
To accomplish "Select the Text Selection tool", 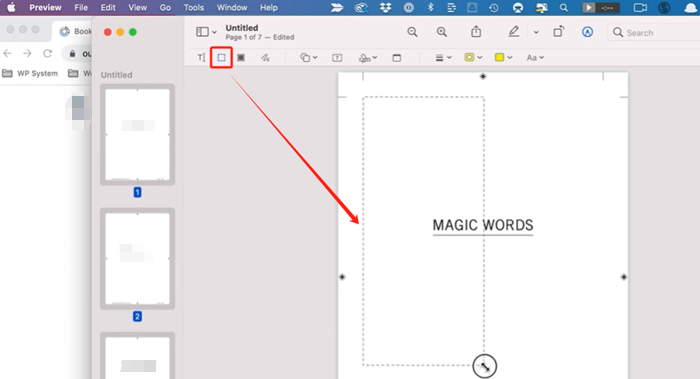I will [x=201, y=58].
